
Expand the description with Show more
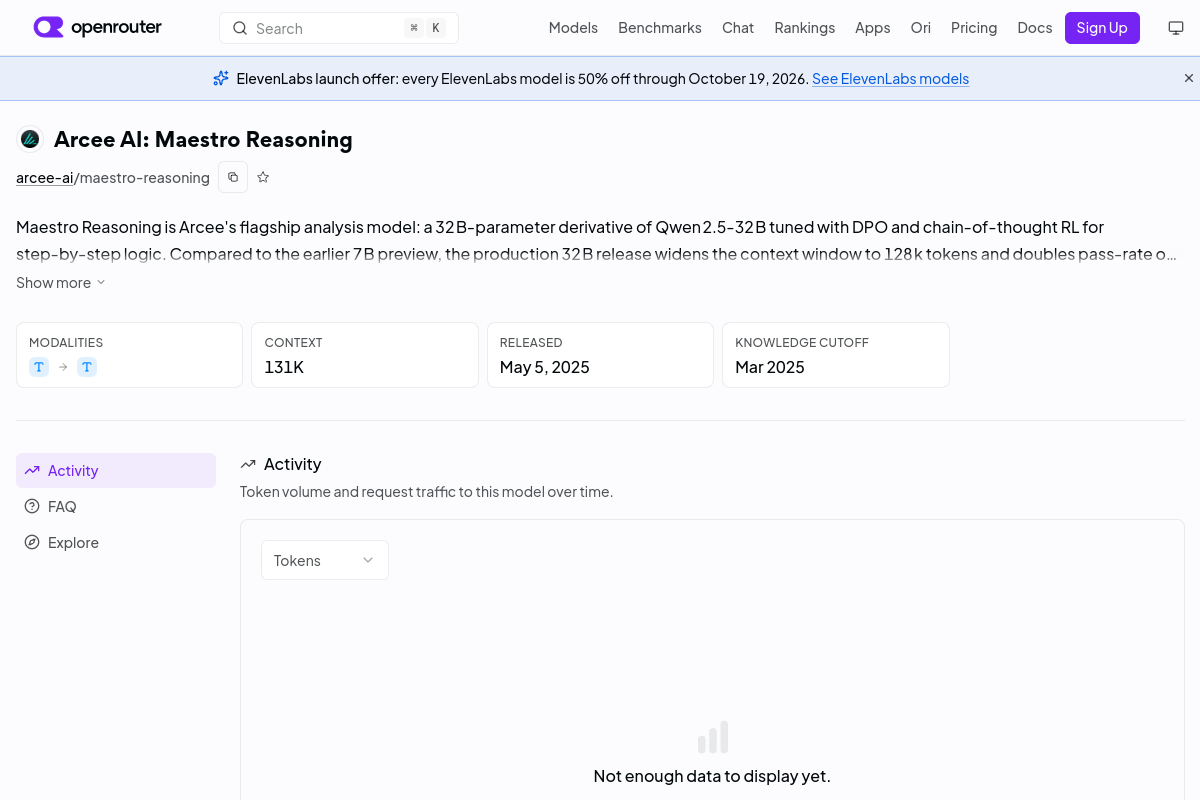pos(60,283)
